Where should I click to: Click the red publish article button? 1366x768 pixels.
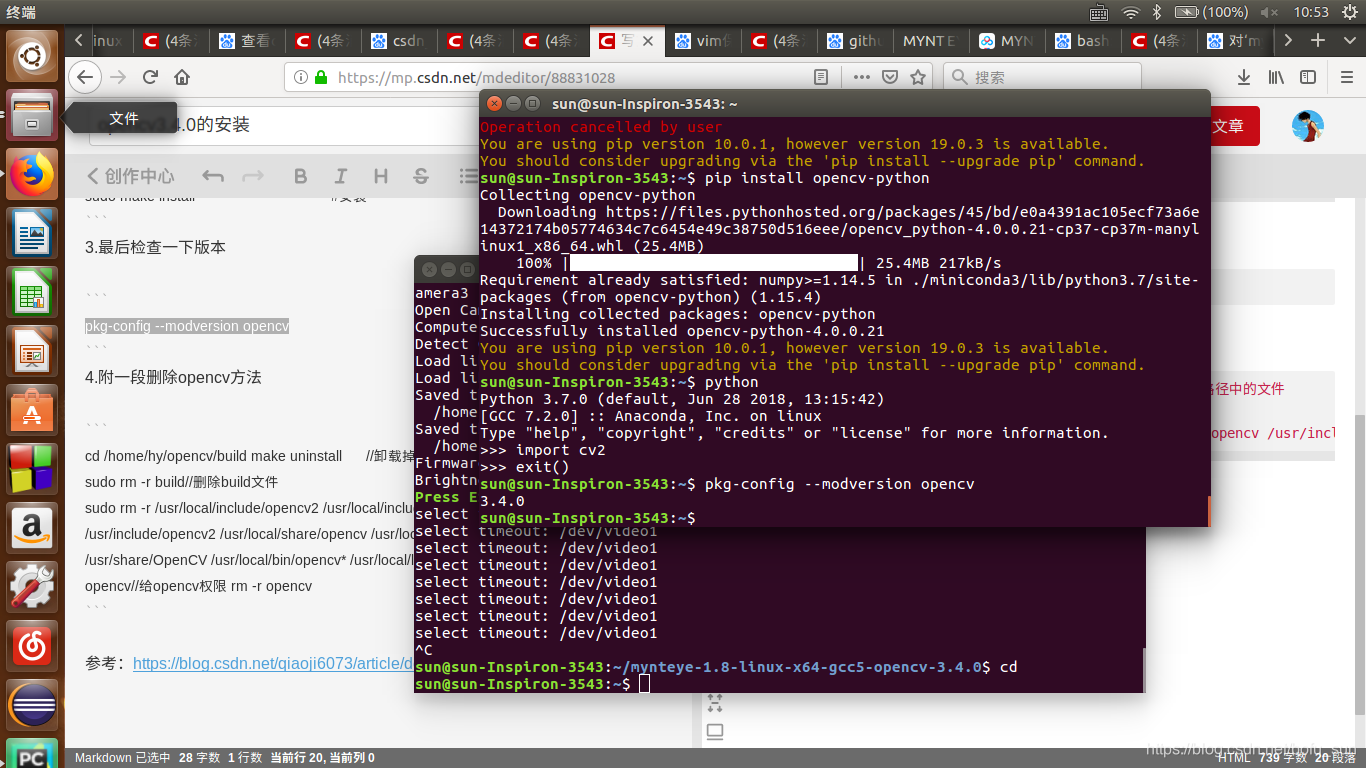[1234, 126]
